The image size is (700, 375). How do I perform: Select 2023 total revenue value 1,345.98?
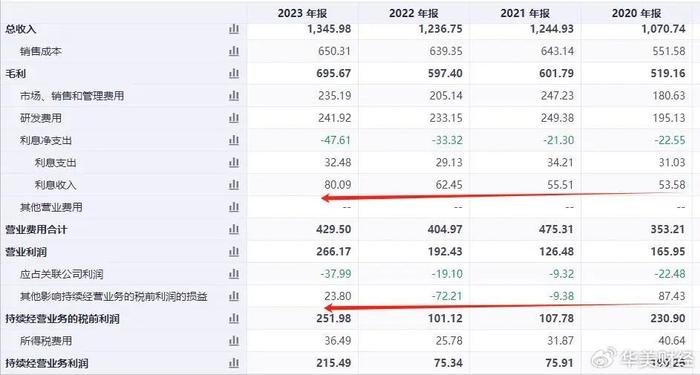click(x=329, y=29)
